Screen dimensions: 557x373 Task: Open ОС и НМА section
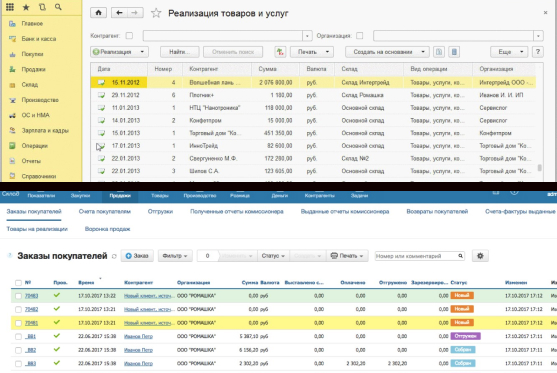click(36, 115)
